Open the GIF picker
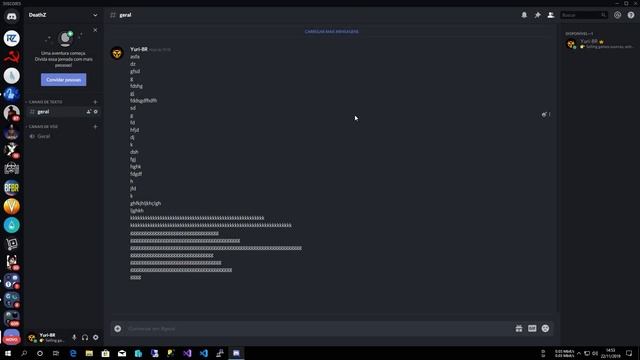This screenshot has width=640, height=360. point(532,329)
